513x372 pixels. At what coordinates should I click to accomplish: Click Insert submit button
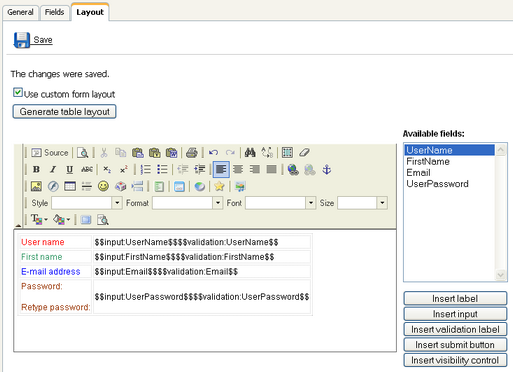(x=455, y=345)
